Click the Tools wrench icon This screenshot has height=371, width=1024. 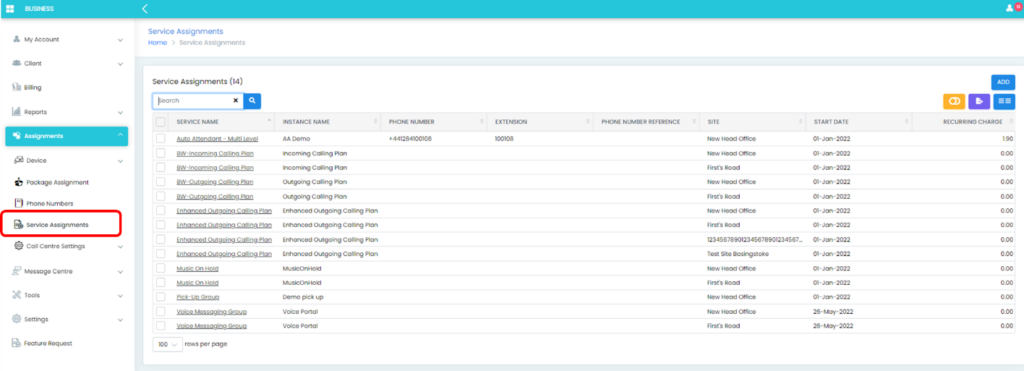17,295
